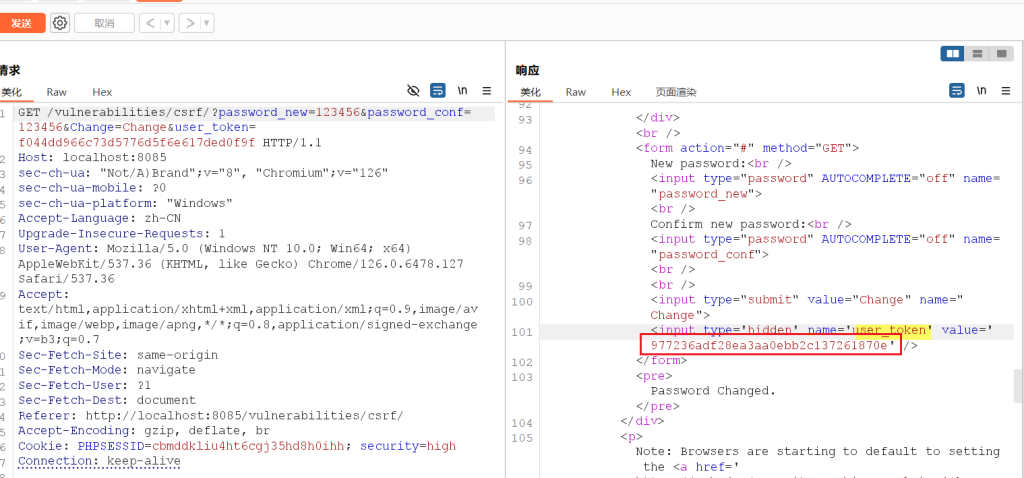The image size is (1024, 478).
Task: Open request settings via gear icon
Action: point(60,23)
